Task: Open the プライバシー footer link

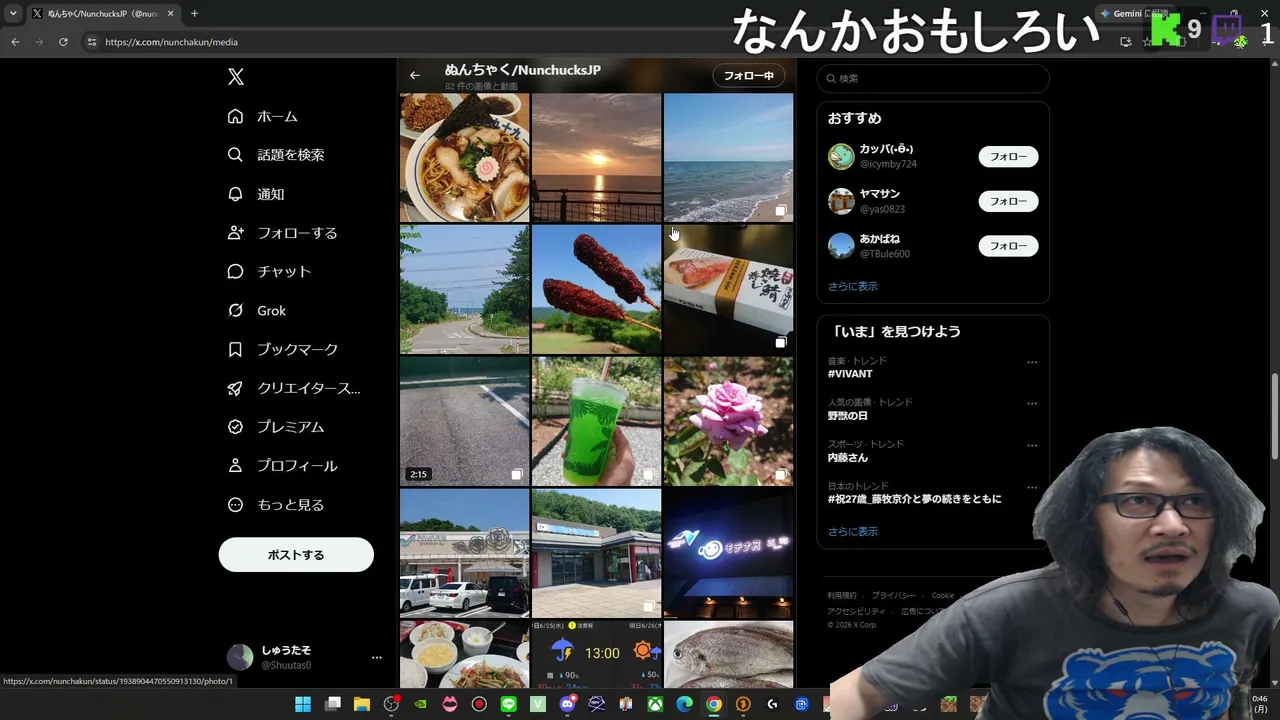Action: coord(894,596)
